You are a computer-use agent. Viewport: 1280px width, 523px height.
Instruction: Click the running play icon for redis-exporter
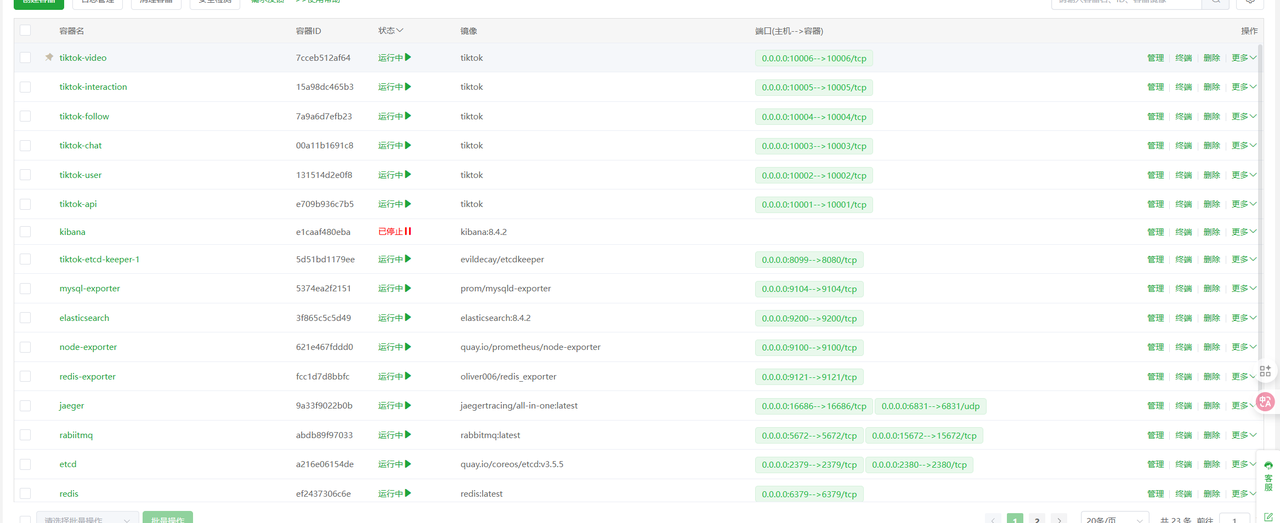click(408, 376)
